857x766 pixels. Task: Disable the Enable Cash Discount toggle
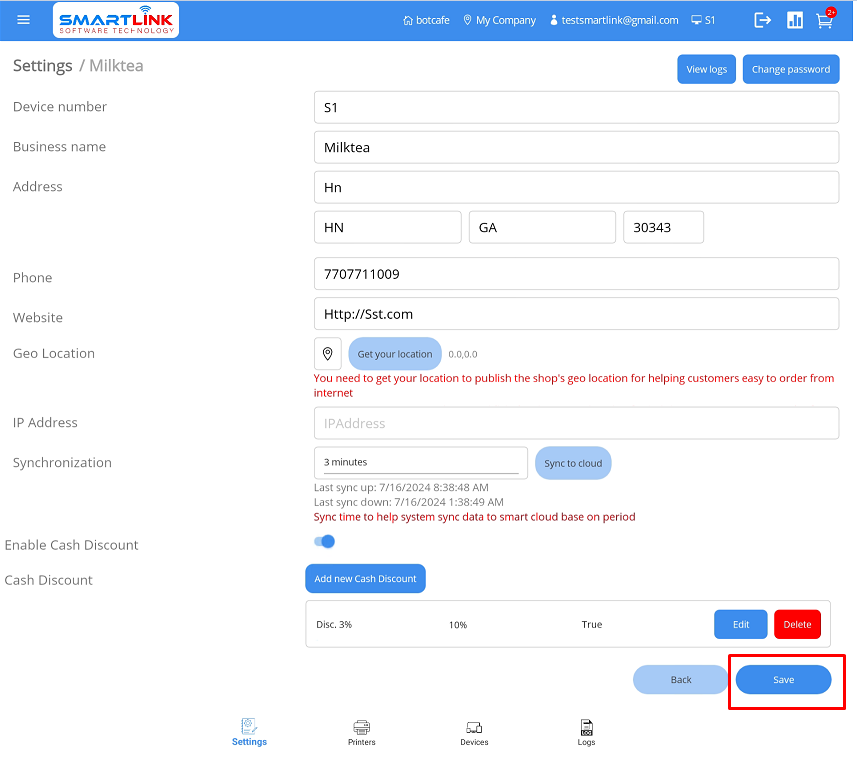[x=324, y=541]
